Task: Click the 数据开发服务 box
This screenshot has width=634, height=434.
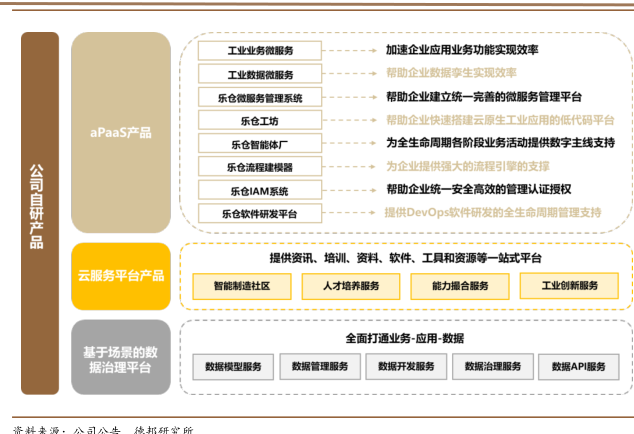Action: [x=406, y=367]
